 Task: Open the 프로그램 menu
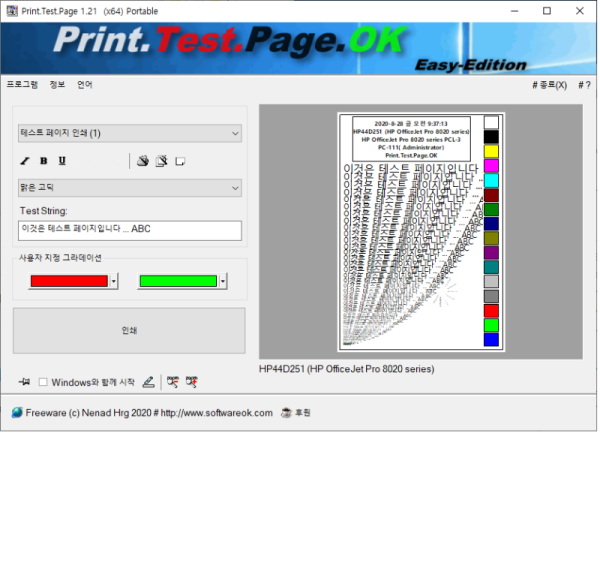[x=22, y=85]
